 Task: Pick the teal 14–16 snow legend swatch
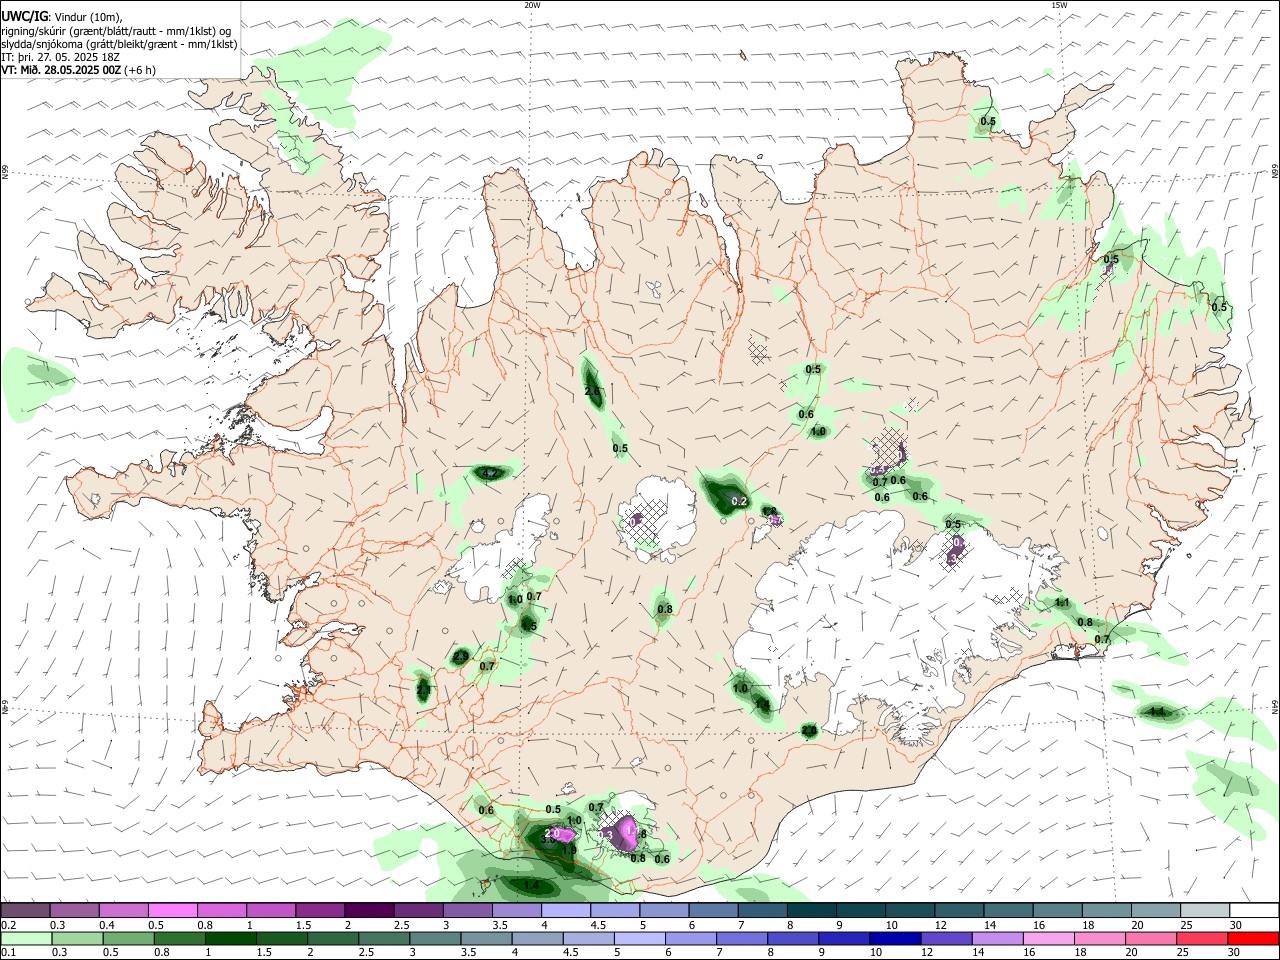1008,910
